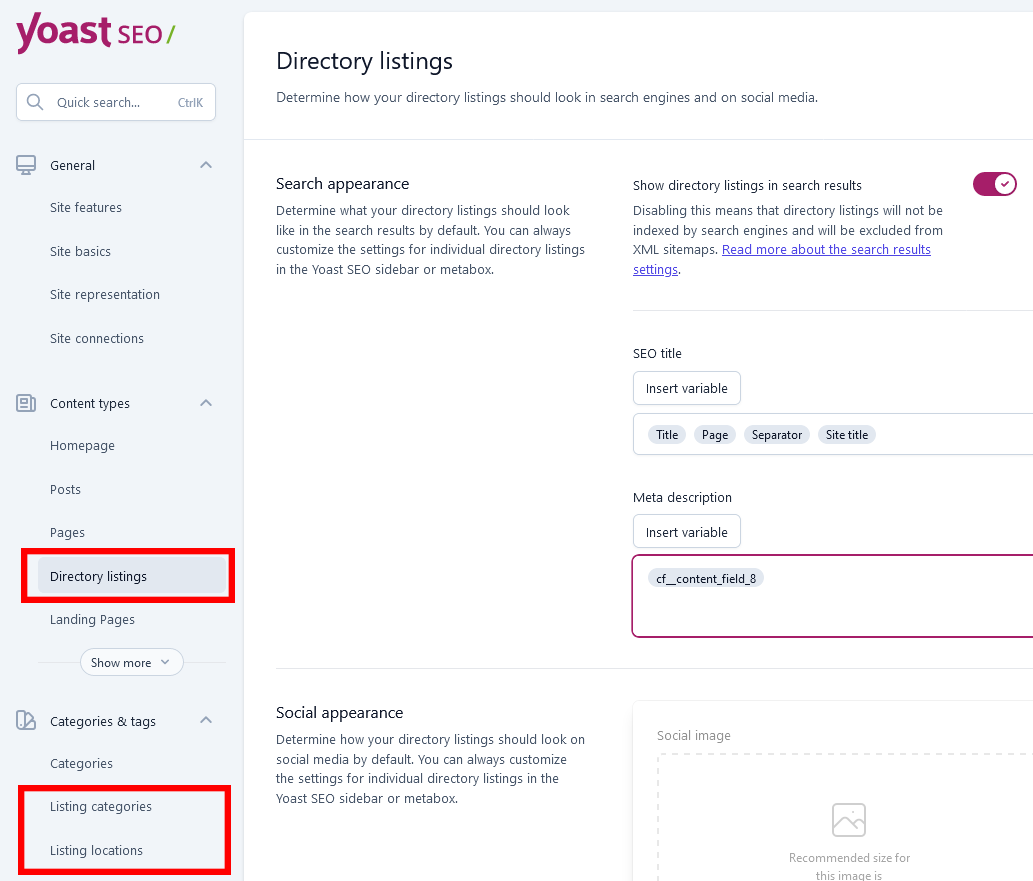Open Listing categories settings

pos(101,807)
